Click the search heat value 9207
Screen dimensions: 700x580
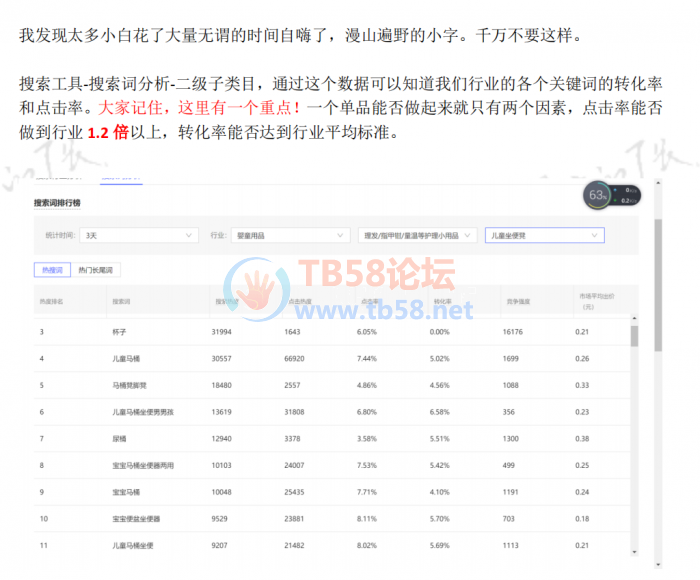click(x=220, y=545)
